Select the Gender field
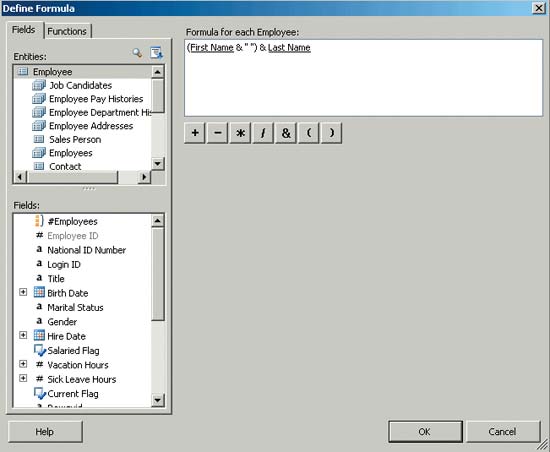This screenshot has height=452, width=550. [x=62, y=322]
